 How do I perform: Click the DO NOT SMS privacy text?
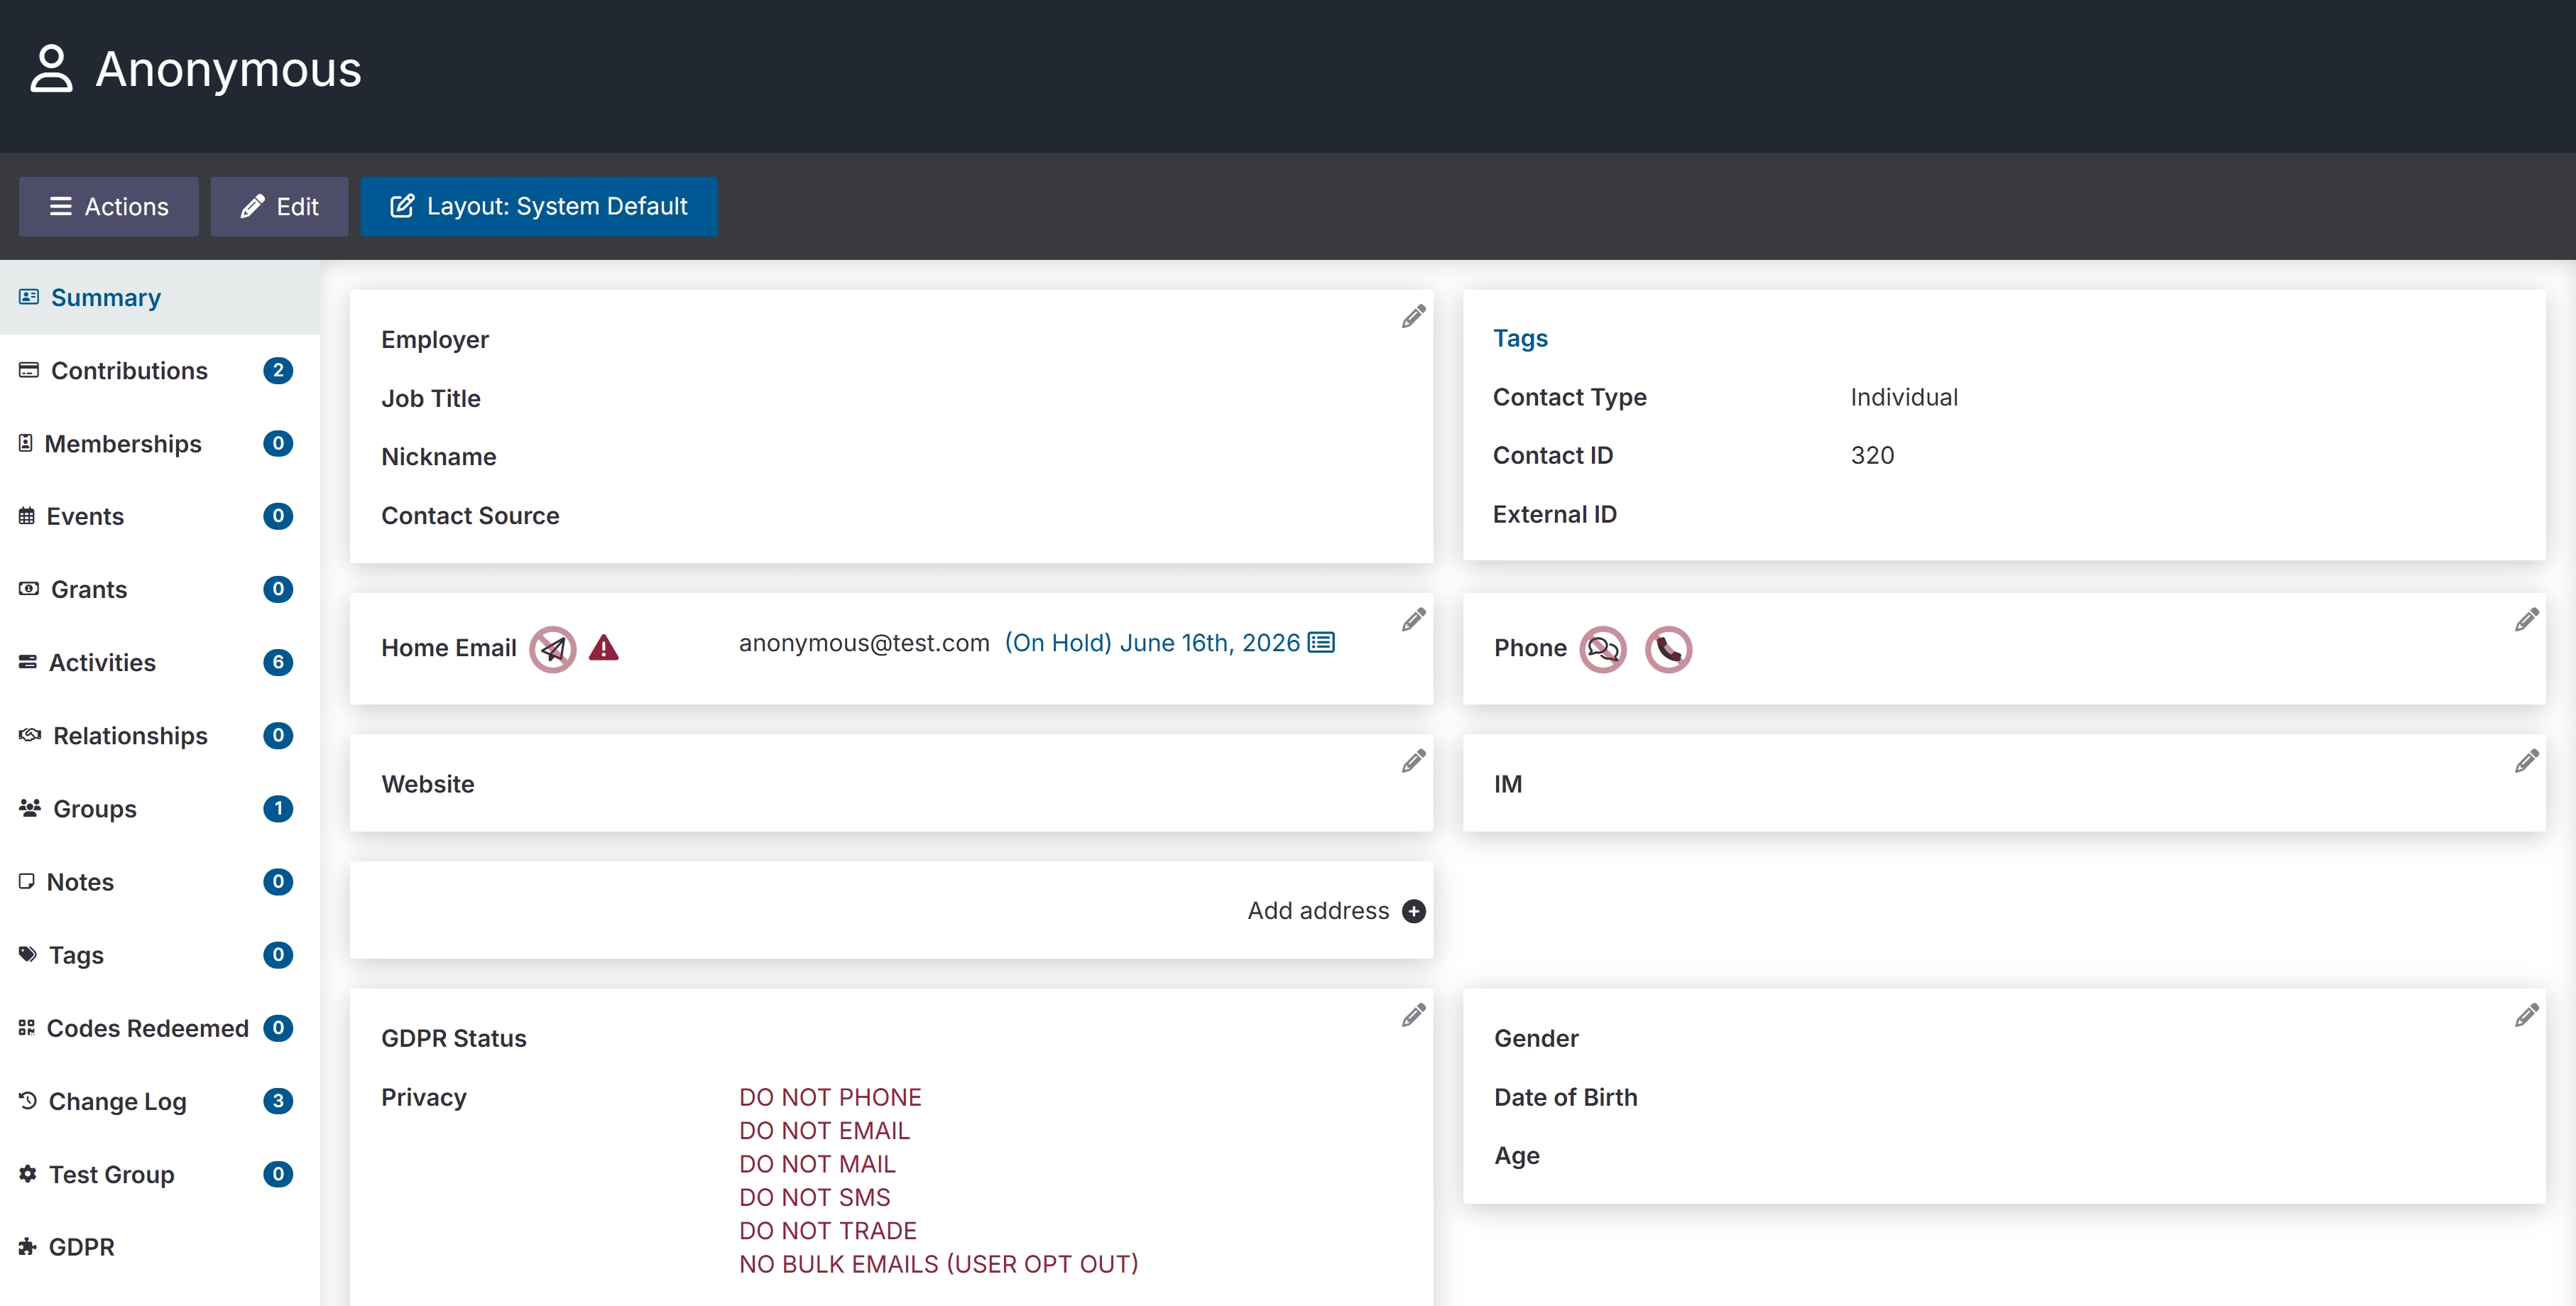coord(814,1197)
